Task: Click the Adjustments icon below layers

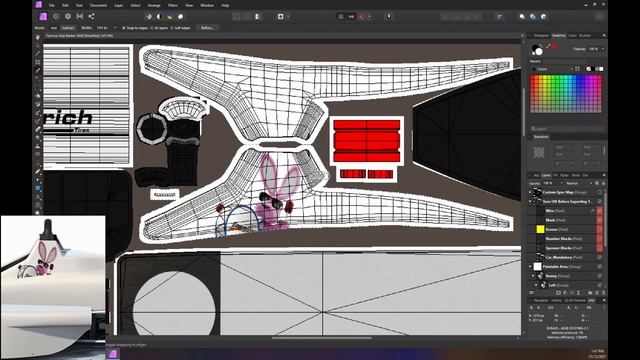Action: (565, 293)
